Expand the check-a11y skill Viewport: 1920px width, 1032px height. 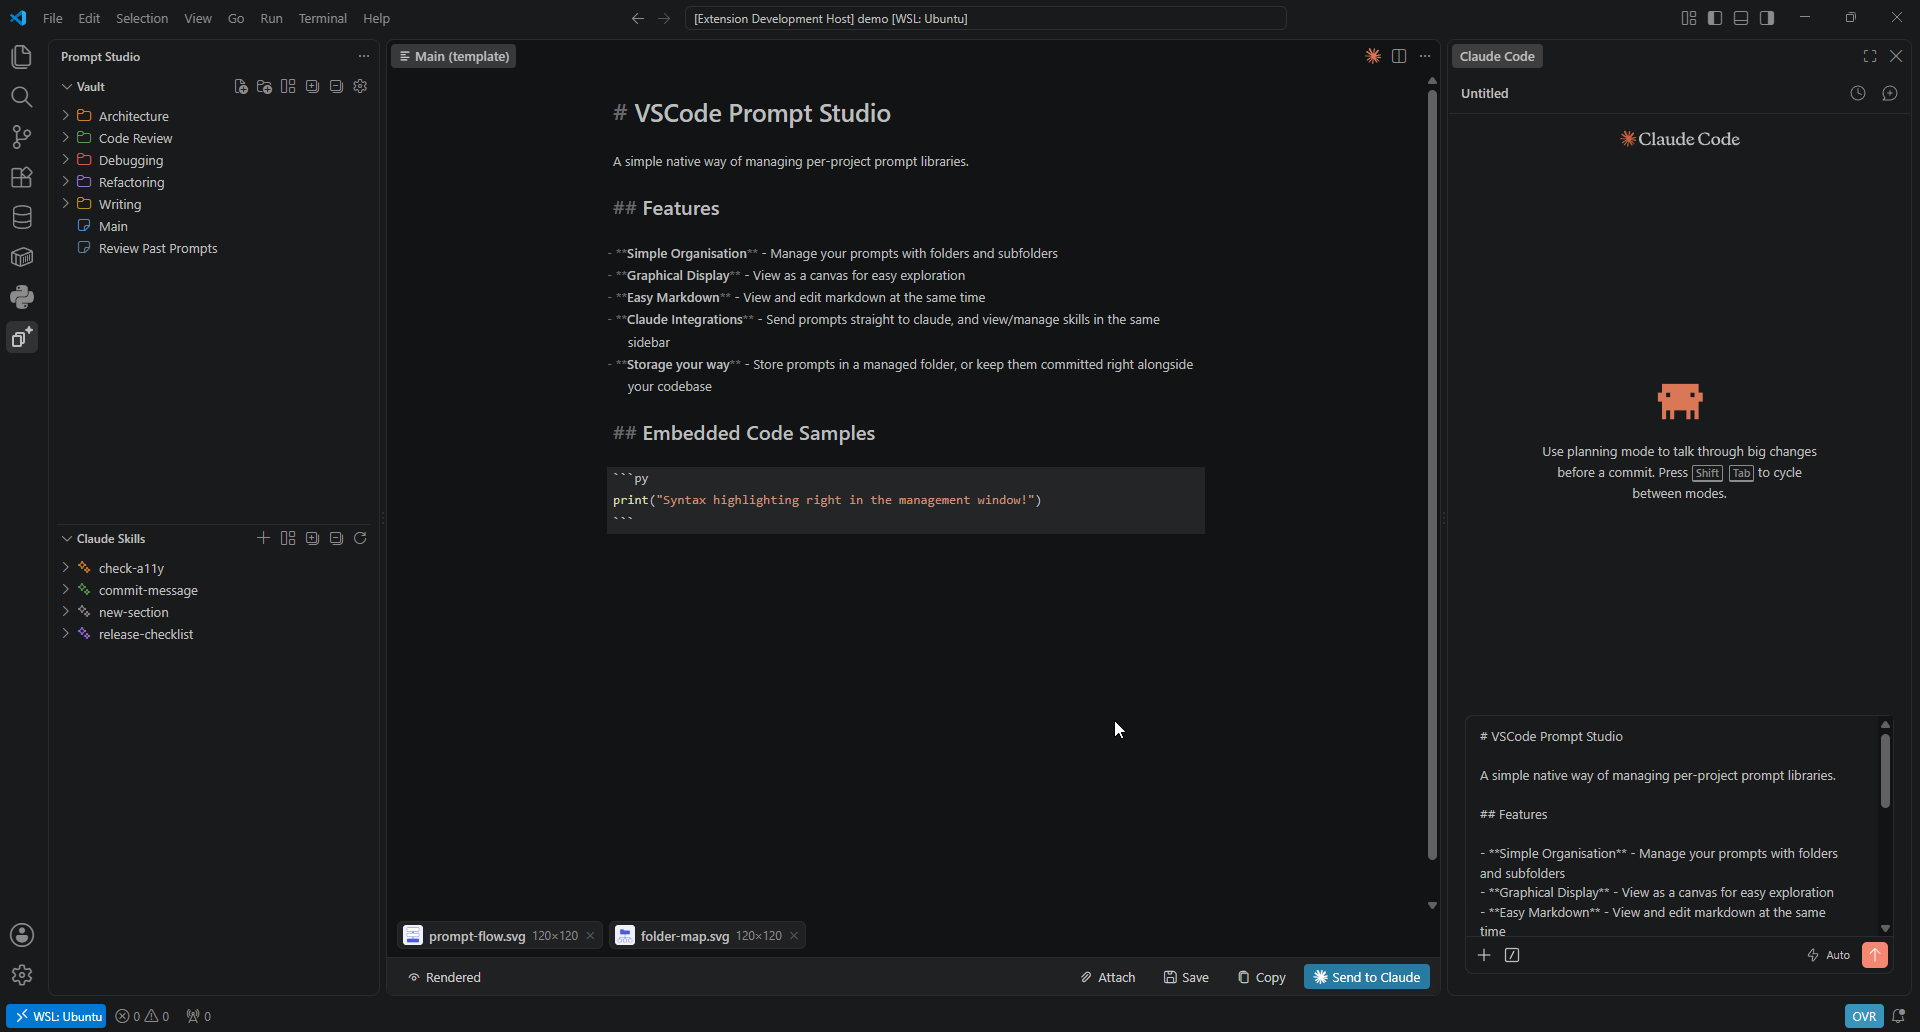[x=66, y=568]
